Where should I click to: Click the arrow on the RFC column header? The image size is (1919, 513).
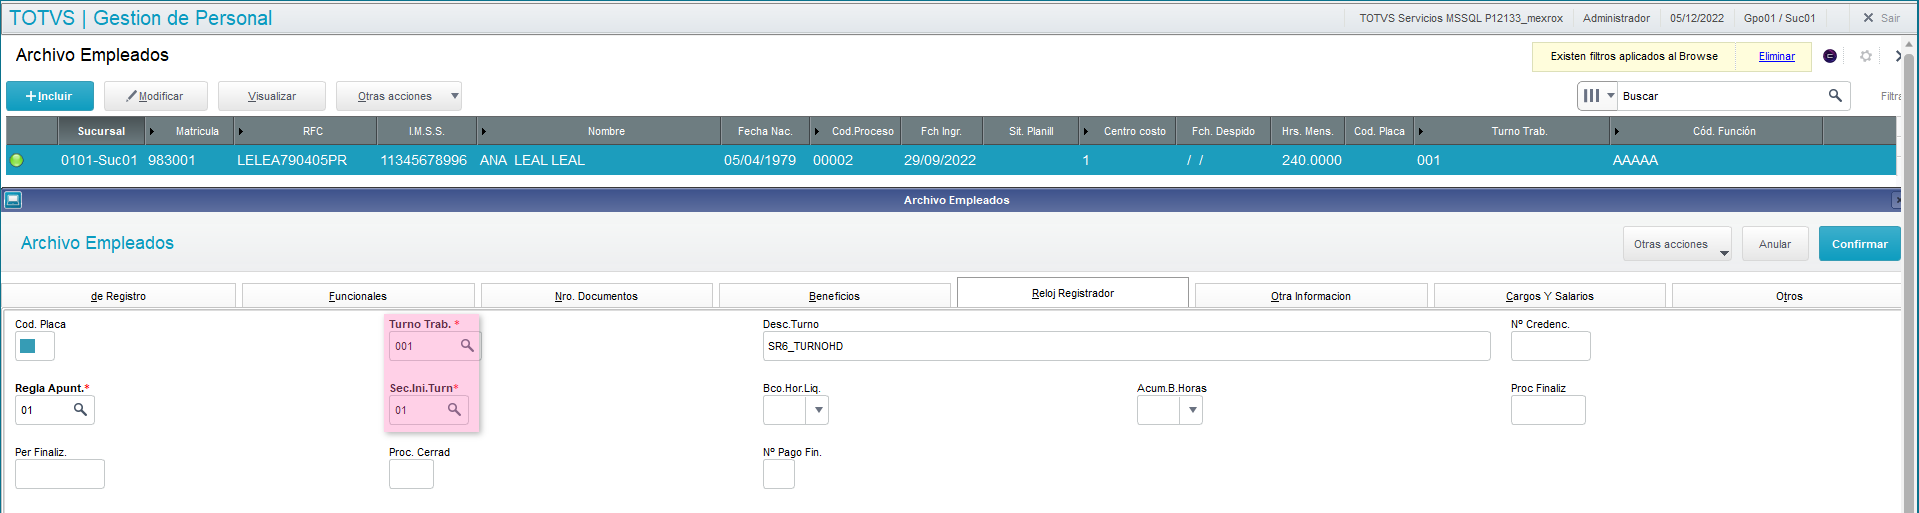pos(241,131)
